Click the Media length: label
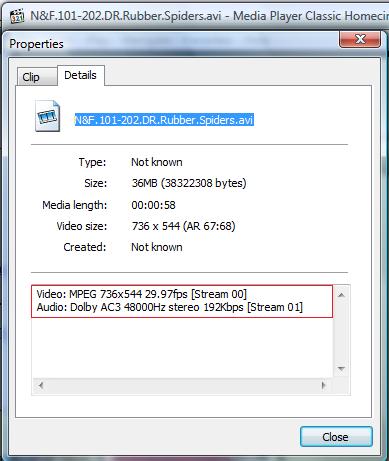Image resolution: width=389 pixels, height=461 pixels. click(75, 205)
